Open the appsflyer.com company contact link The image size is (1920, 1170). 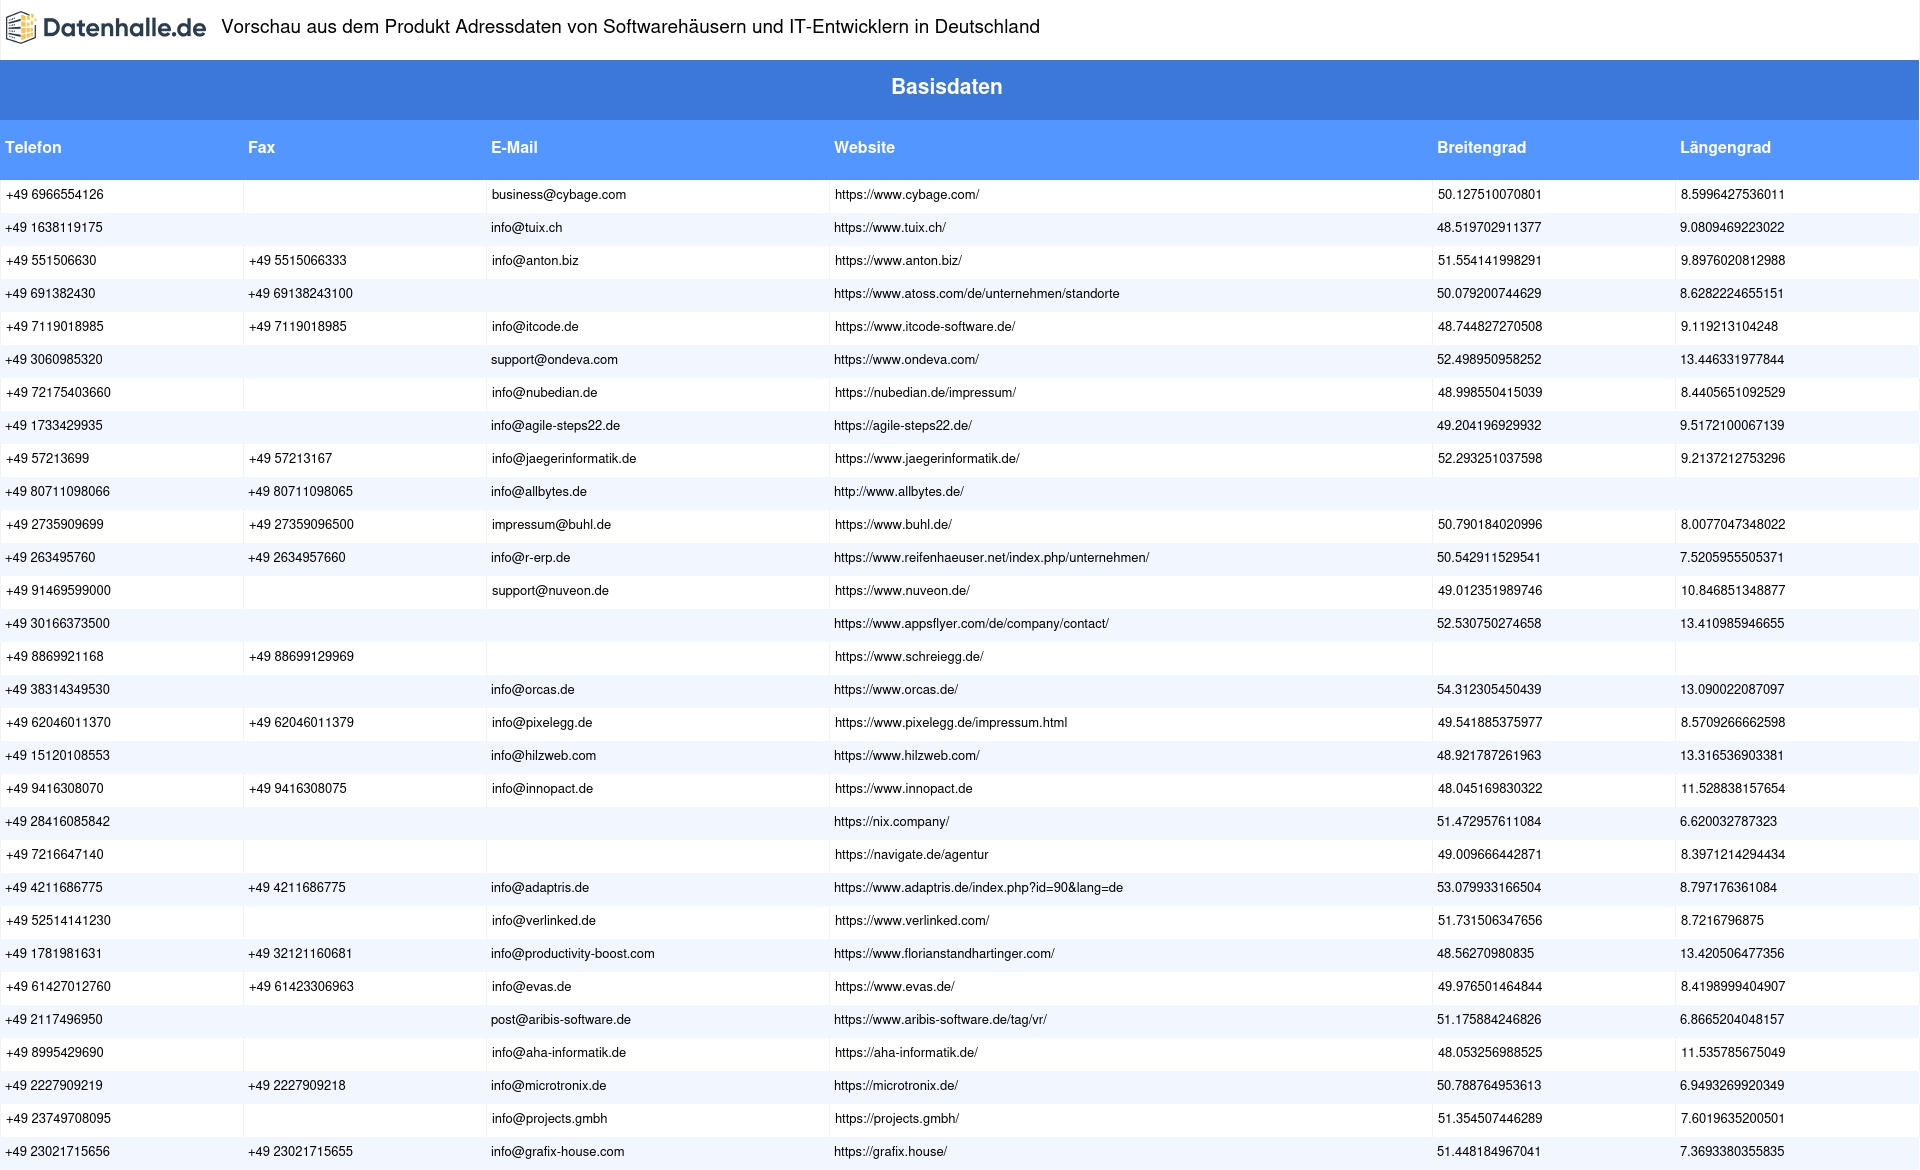click(971, 624)
